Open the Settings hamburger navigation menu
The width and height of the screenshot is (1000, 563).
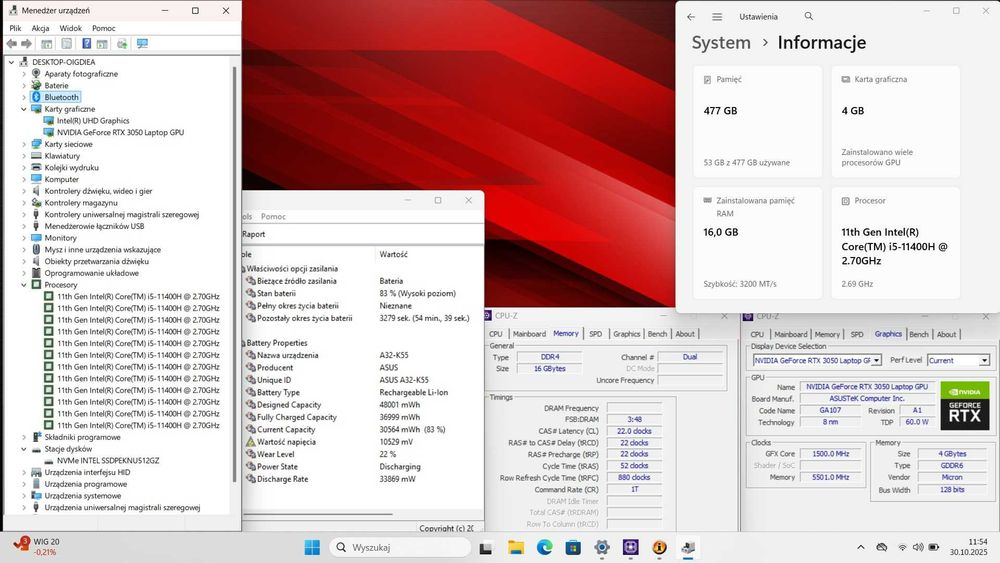coord(717,17)
